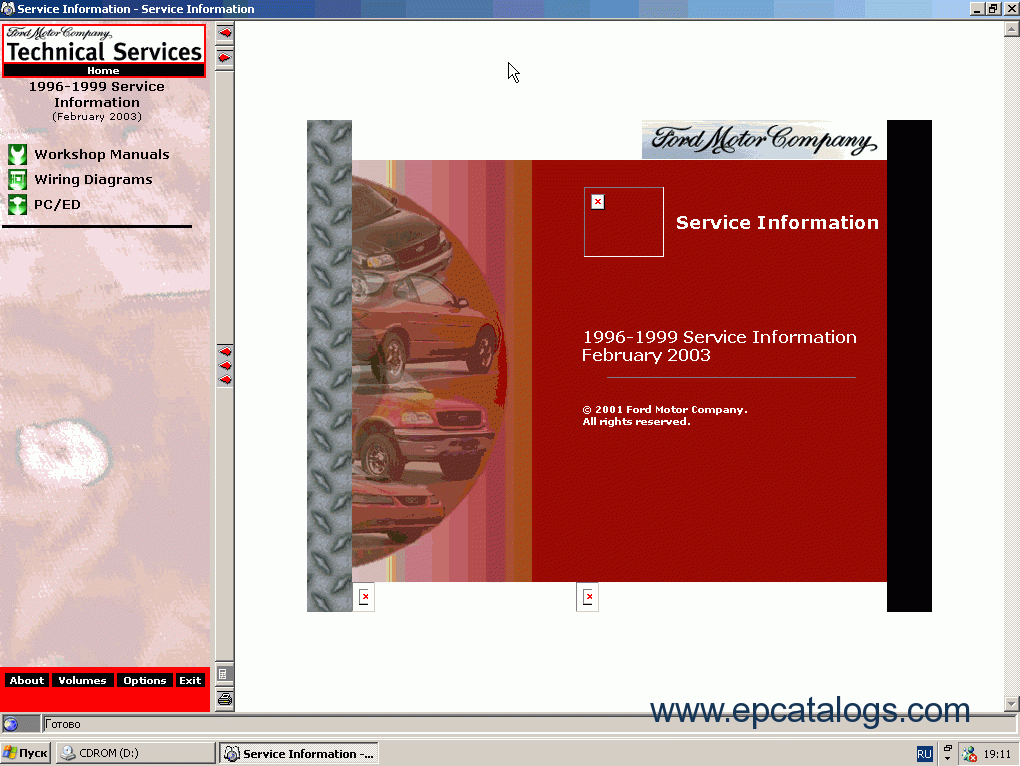Click the copyright 2001 Ford Motor Company text
Viewport: 1020px width, 766px height.
click(x=664, y=416)
